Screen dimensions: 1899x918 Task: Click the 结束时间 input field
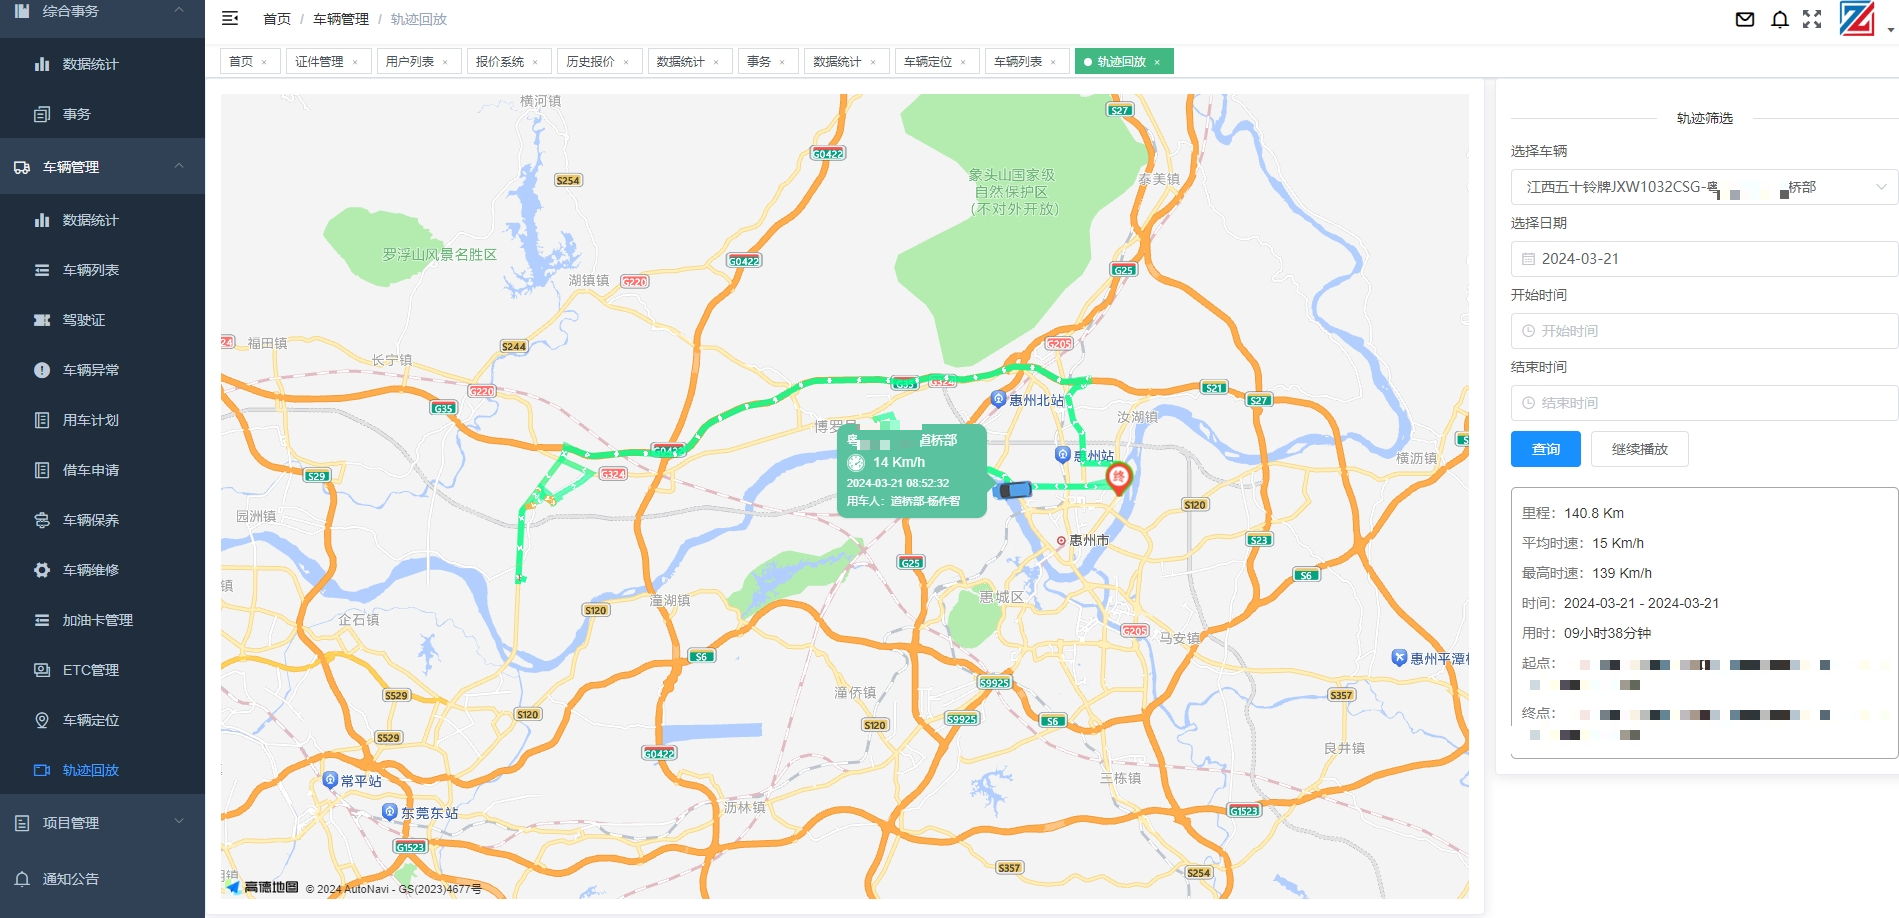(x=1704, y=403)
